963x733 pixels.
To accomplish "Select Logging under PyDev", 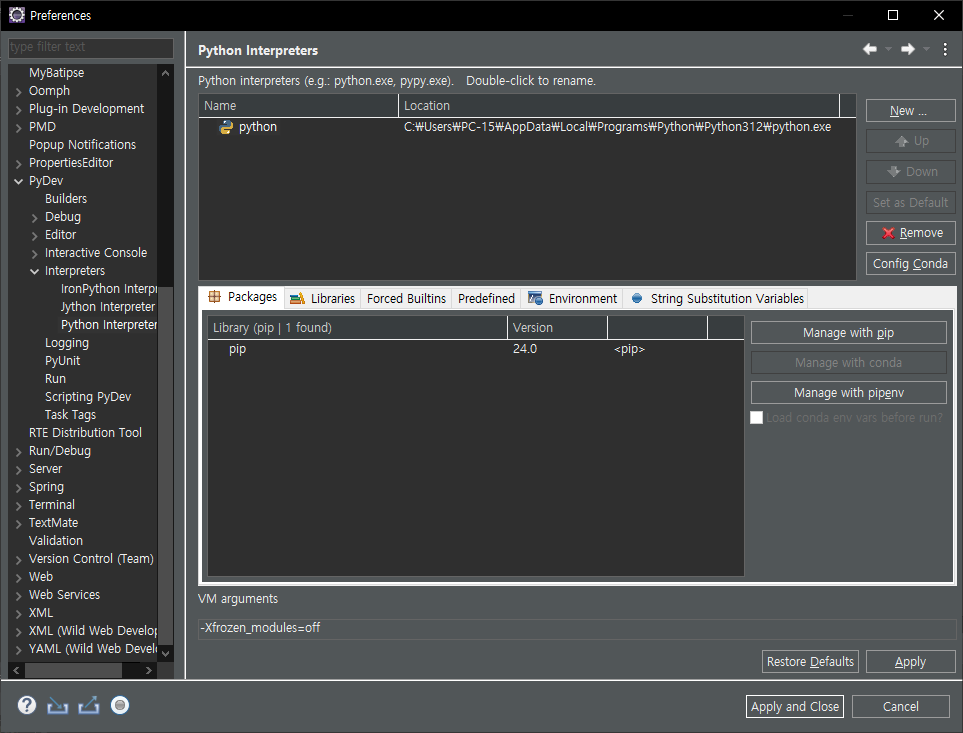I will tap(67, 343).
